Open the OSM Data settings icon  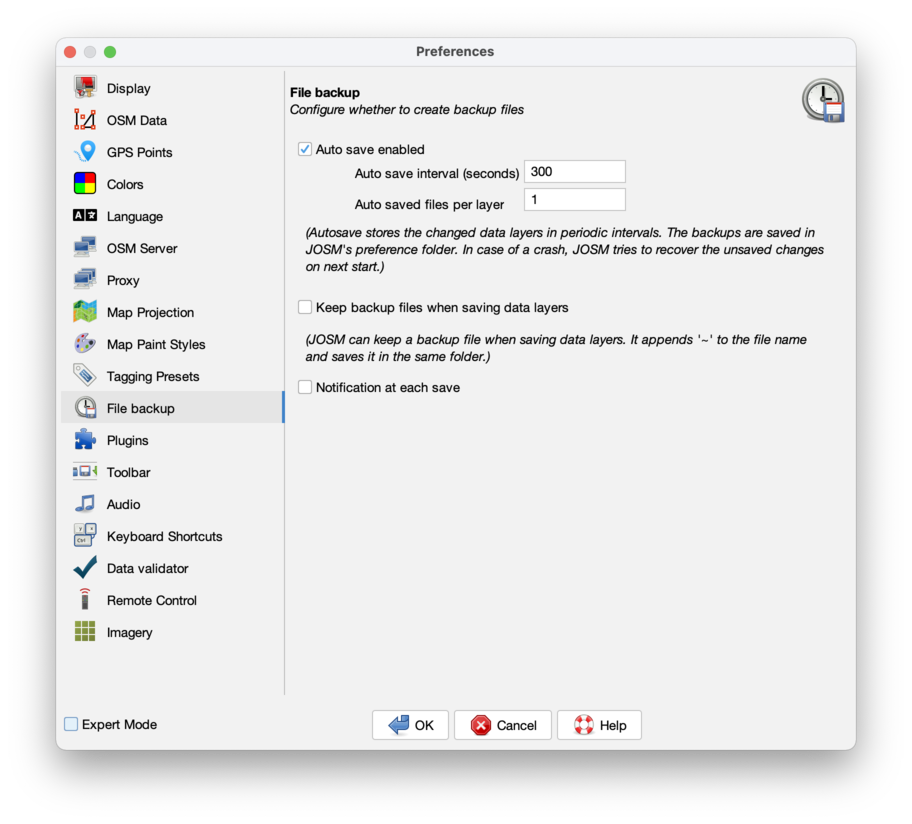click(84, 120)
